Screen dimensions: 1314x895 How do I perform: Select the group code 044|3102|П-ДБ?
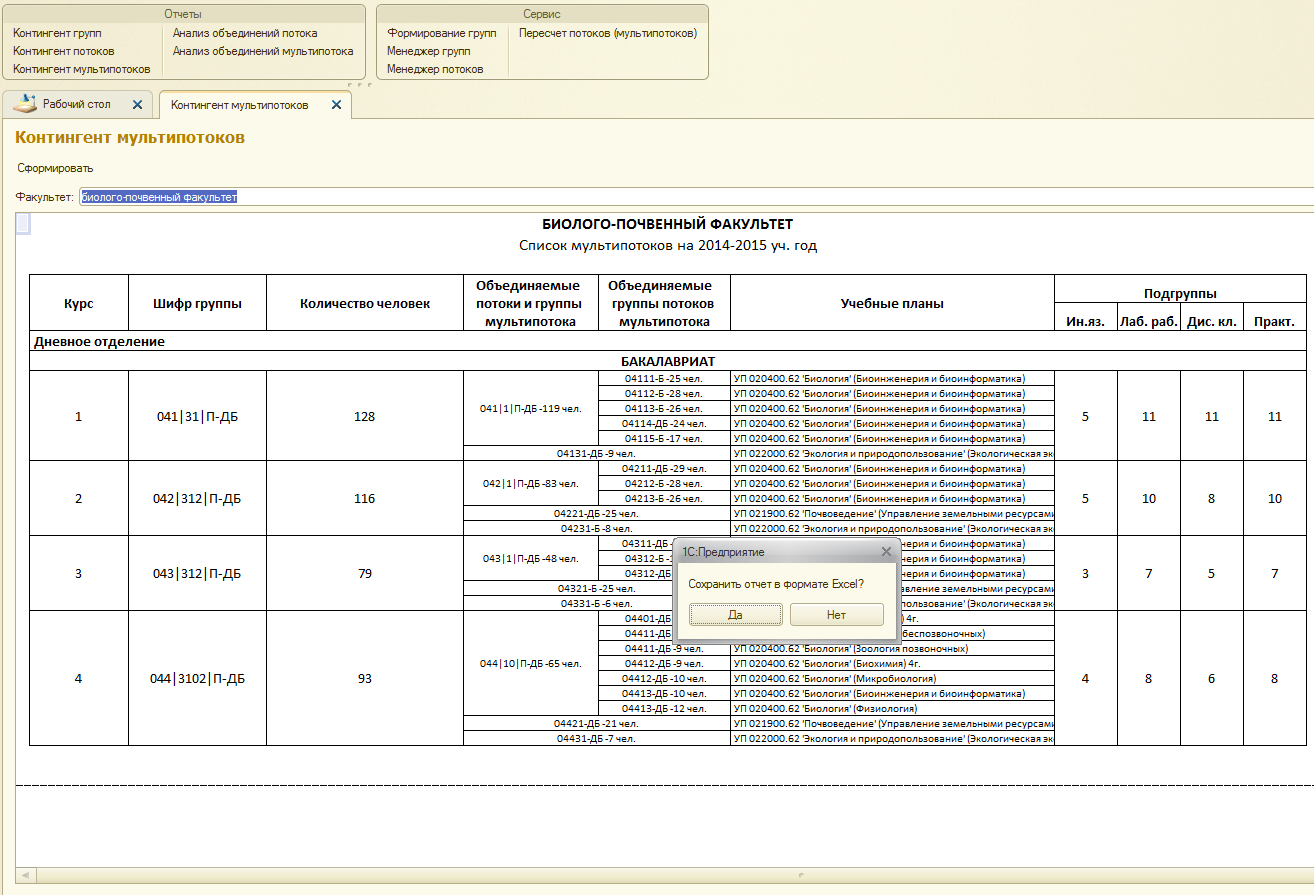(x=197, y=678)
